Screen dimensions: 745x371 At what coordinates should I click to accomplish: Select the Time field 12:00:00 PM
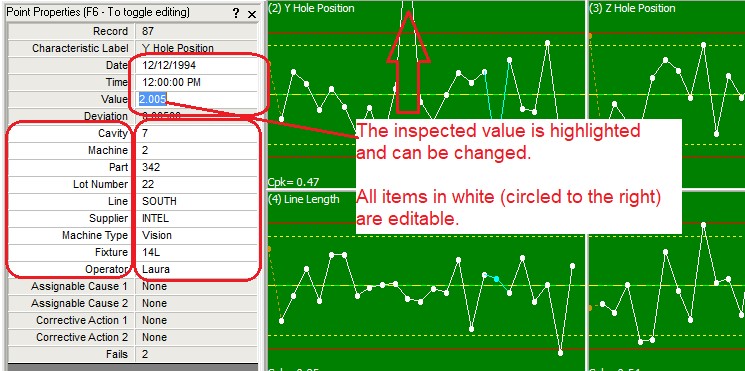pyautogui.click(x=197, y=82)
